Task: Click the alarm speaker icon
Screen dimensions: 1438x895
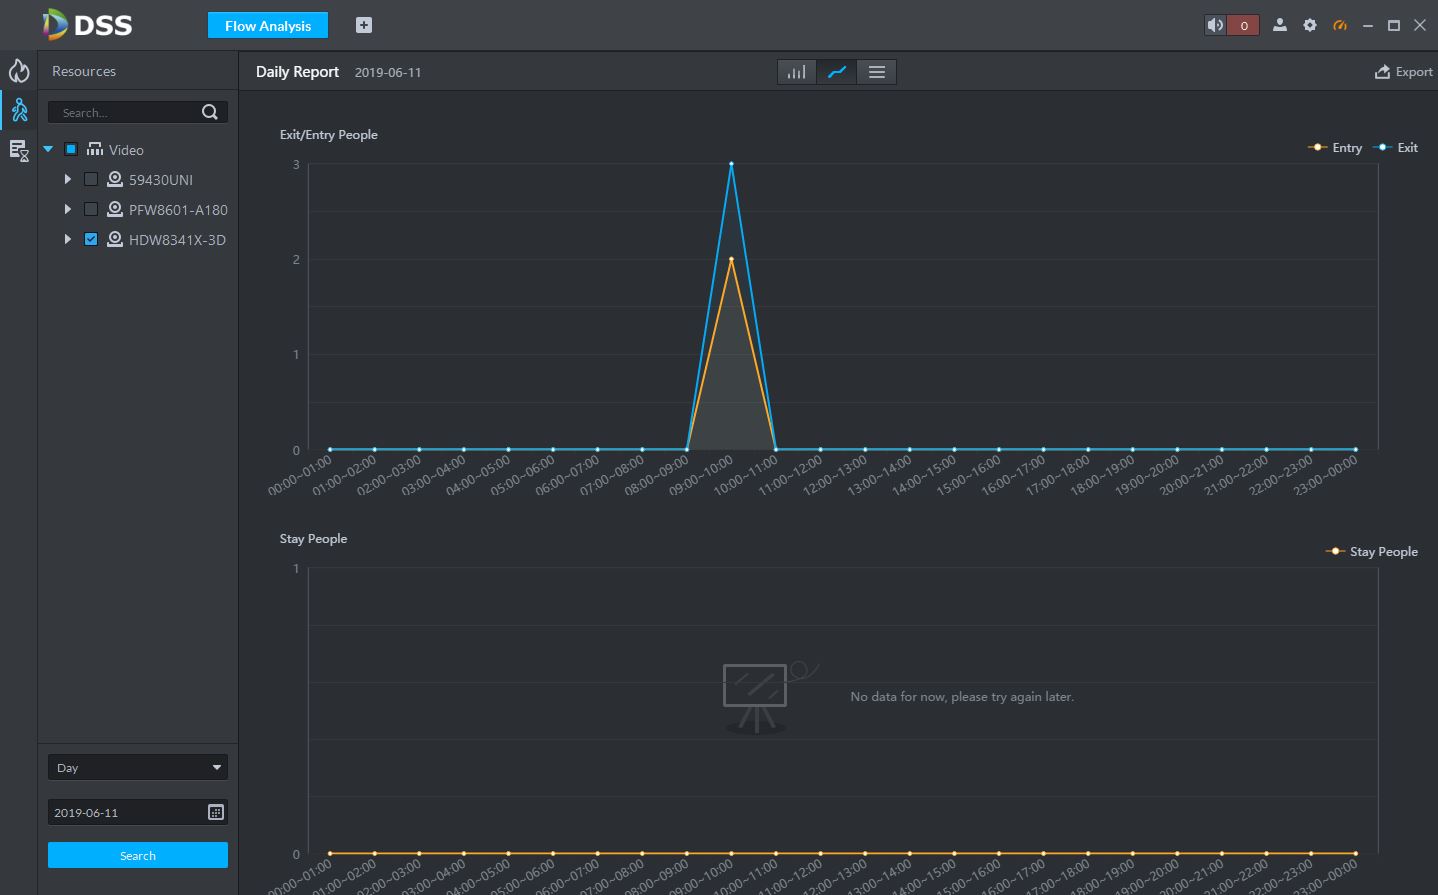Action: pyautogui.click(x=1215, y=25)
